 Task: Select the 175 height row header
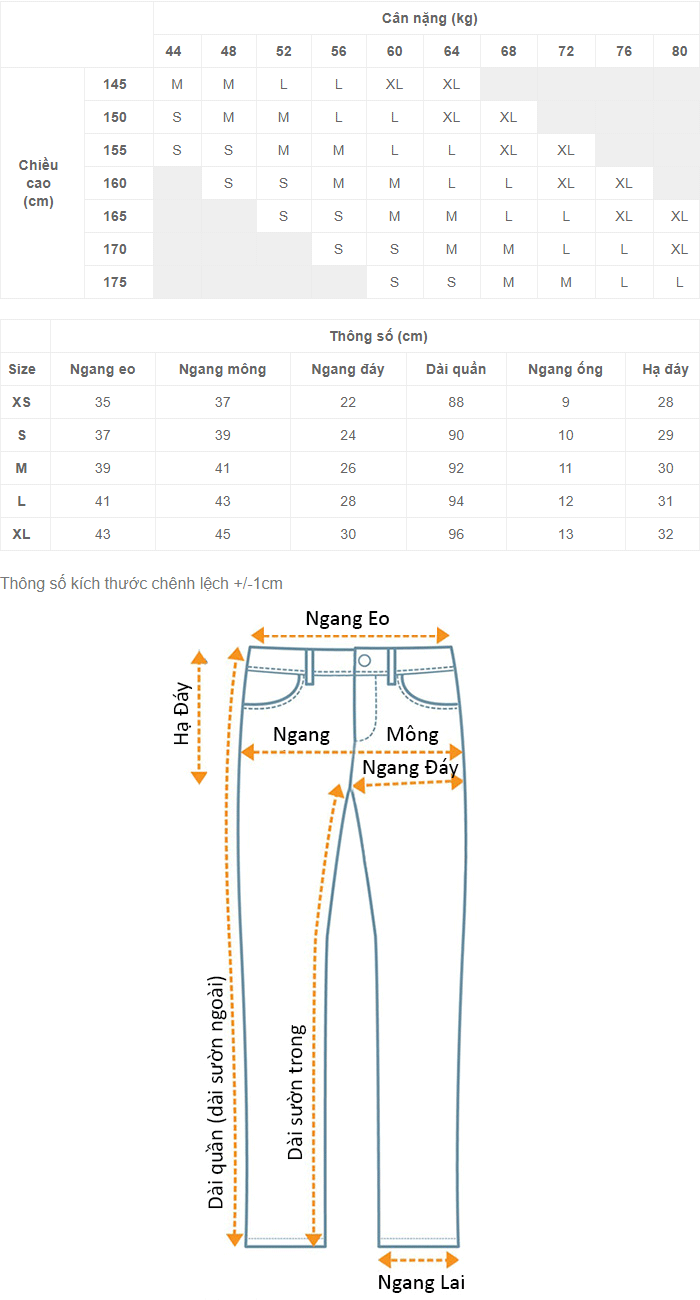(115, 282)
